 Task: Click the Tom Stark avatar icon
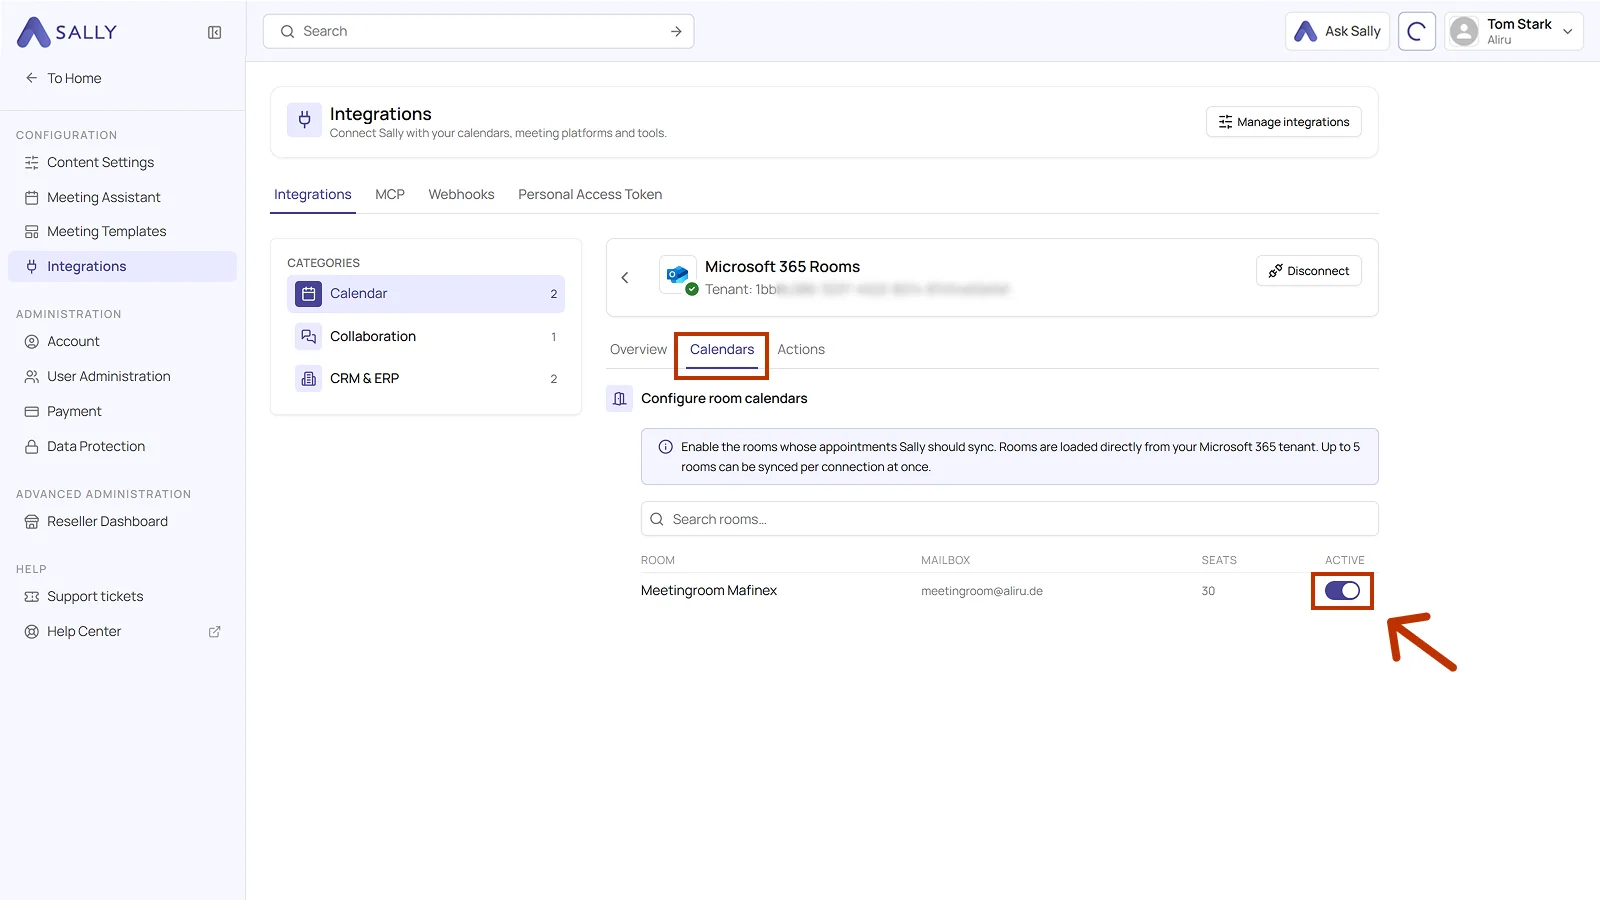pos(1464,31)
